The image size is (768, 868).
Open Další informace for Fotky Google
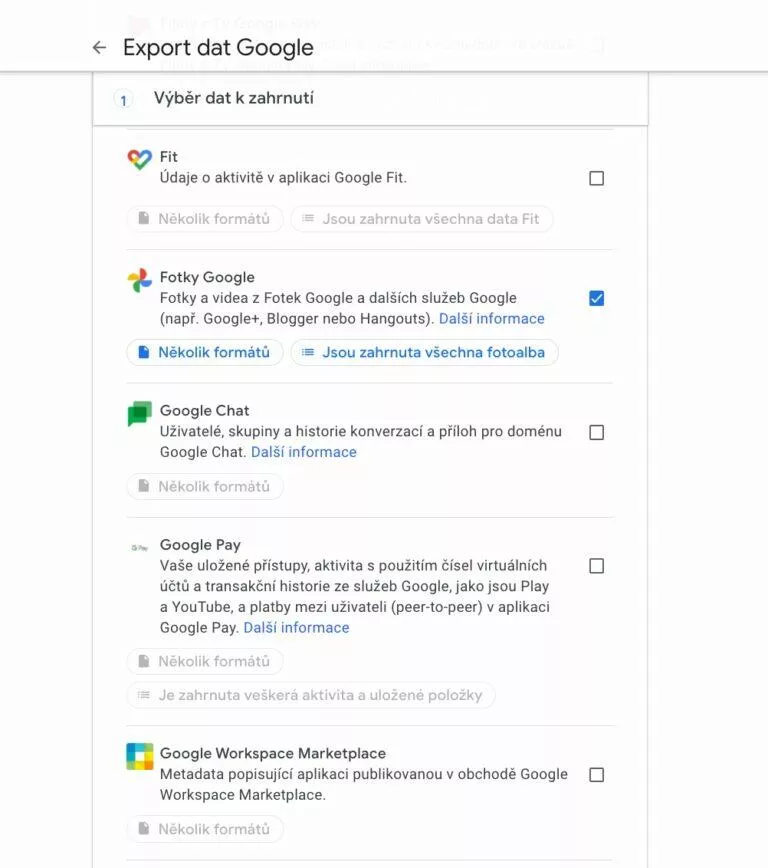(491, 318)
